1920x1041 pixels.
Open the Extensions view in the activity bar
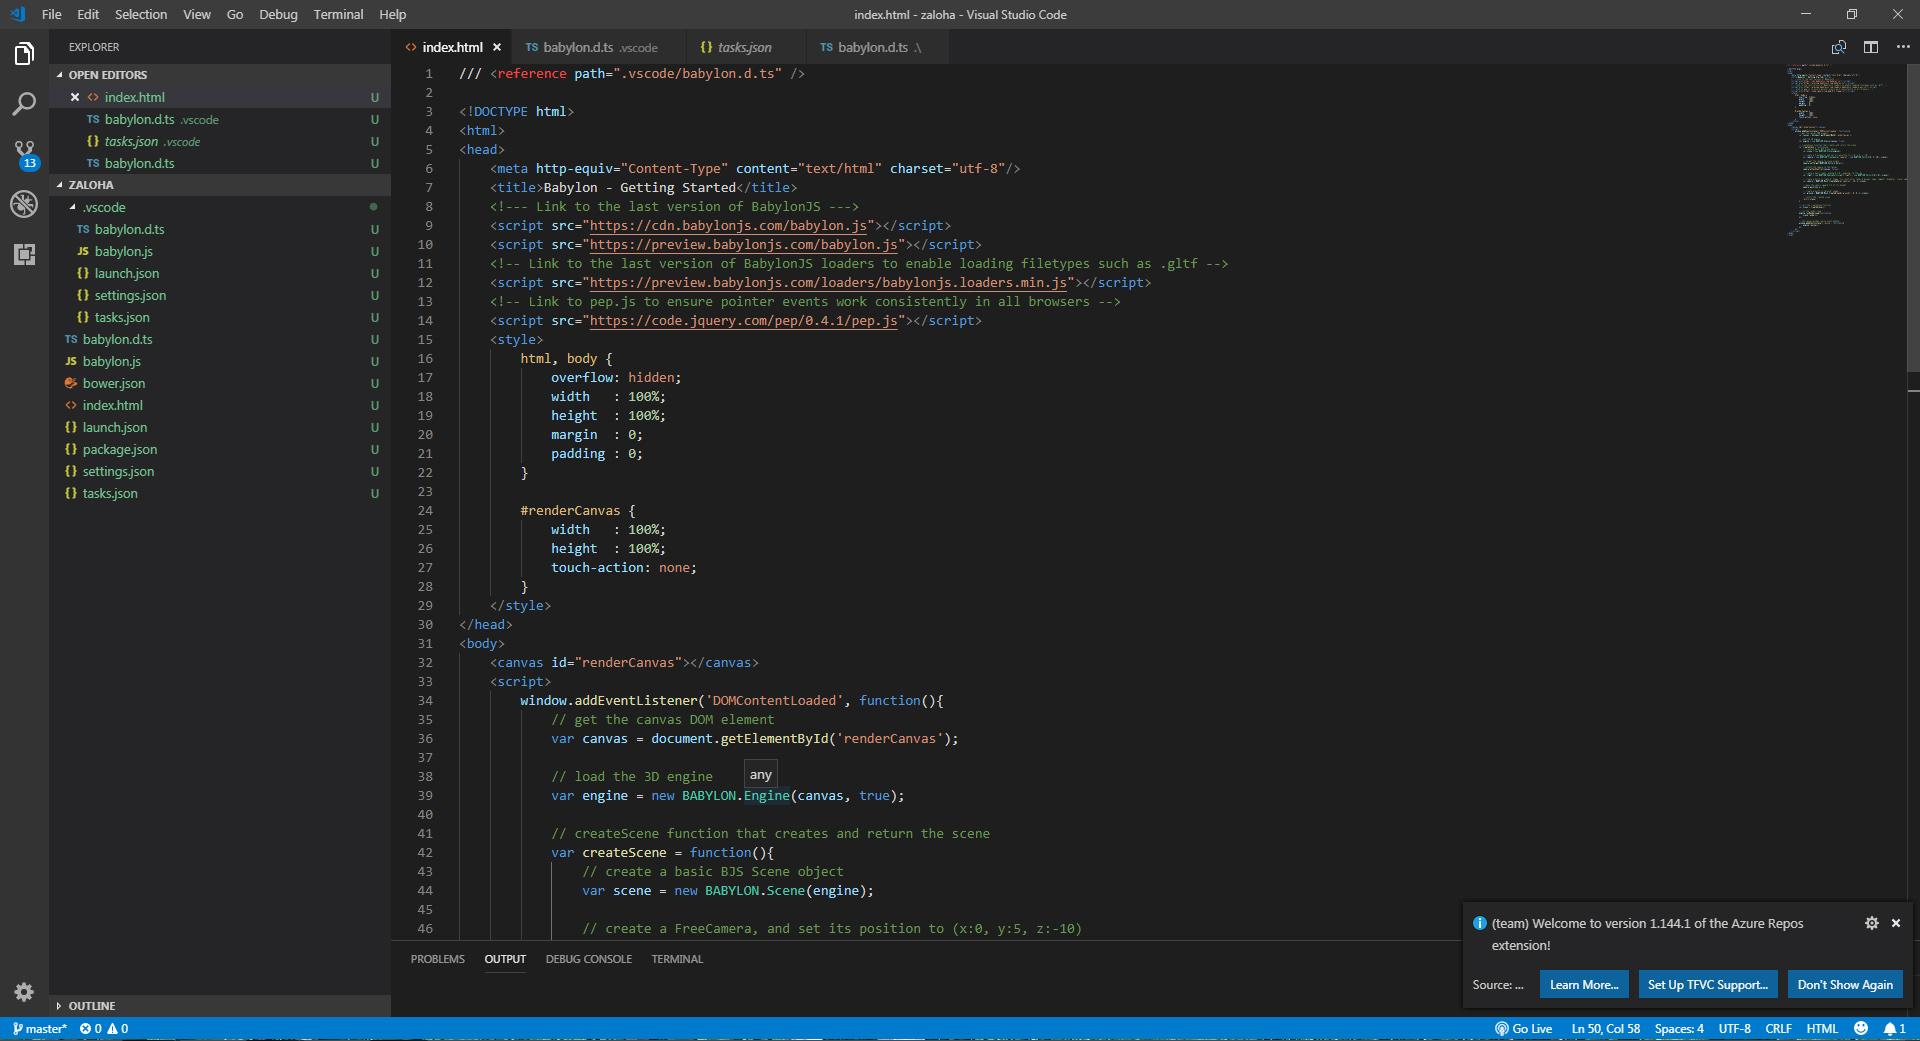24,254
